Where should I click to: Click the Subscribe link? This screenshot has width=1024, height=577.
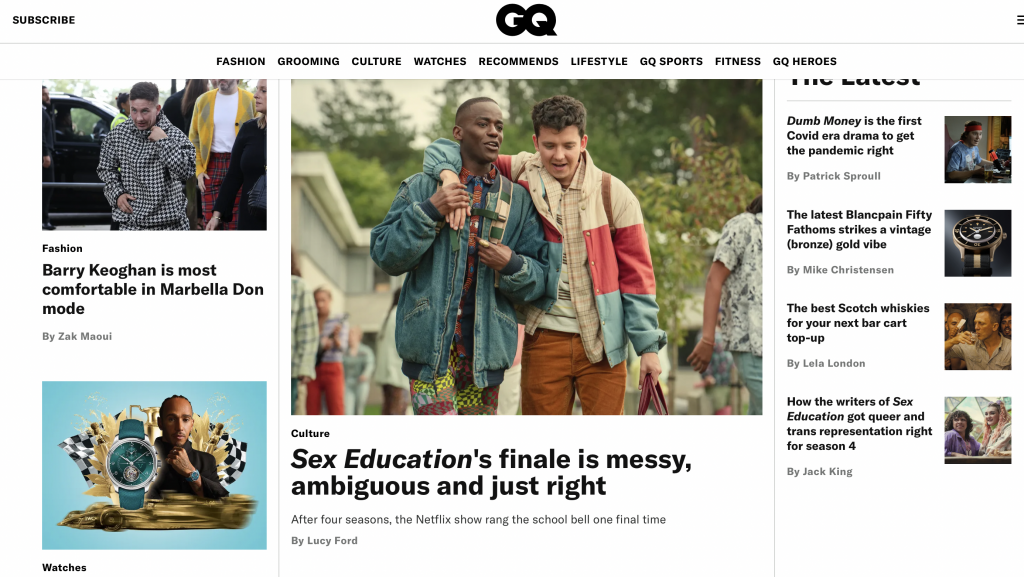(44, 20)
